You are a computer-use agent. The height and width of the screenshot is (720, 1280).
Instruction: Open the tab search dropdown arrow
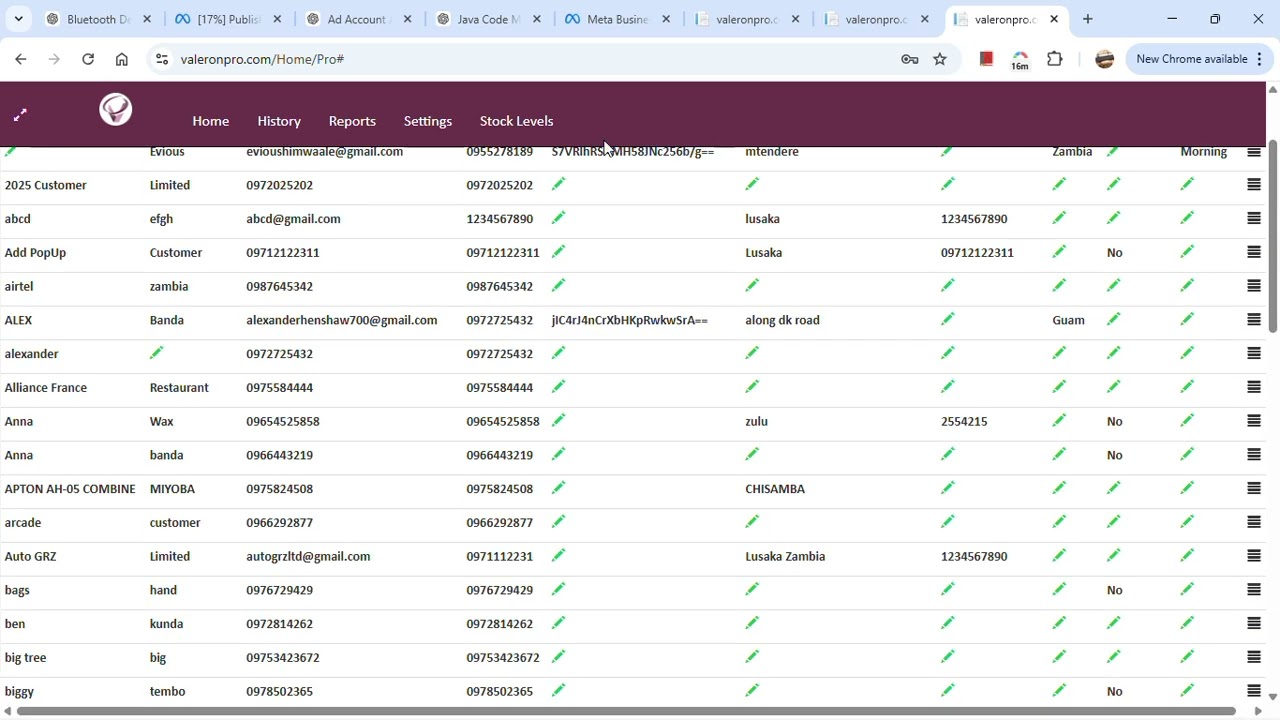tap(18, 19)
